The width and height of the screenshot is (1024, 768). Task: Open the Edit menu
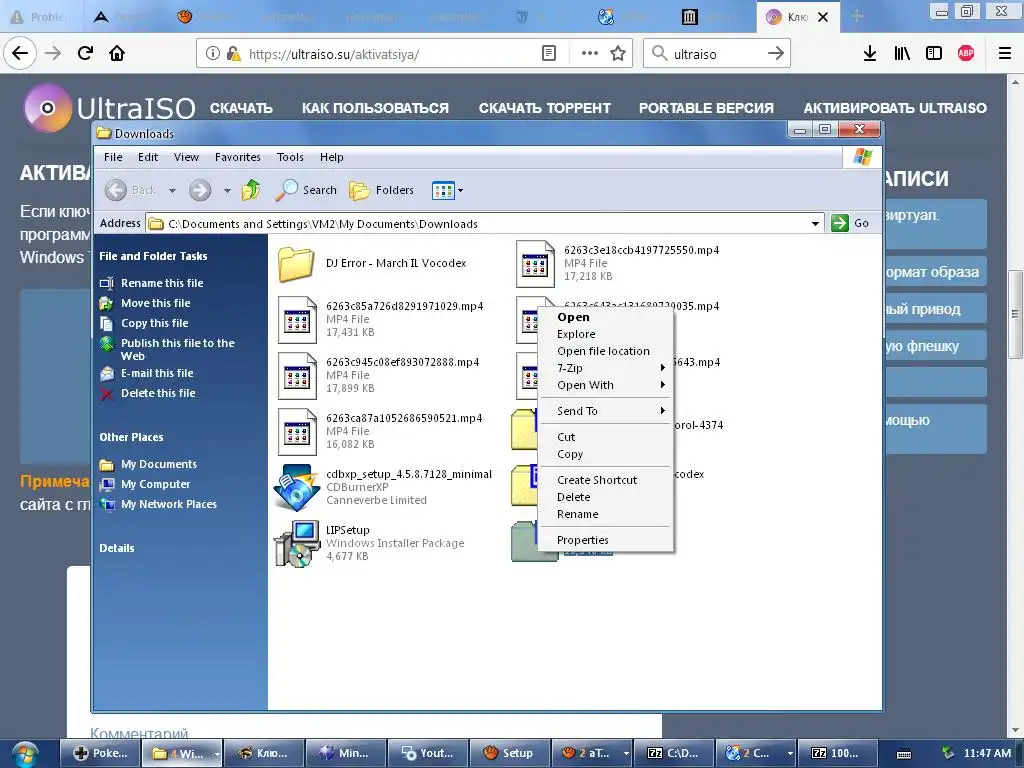(148, 157)
